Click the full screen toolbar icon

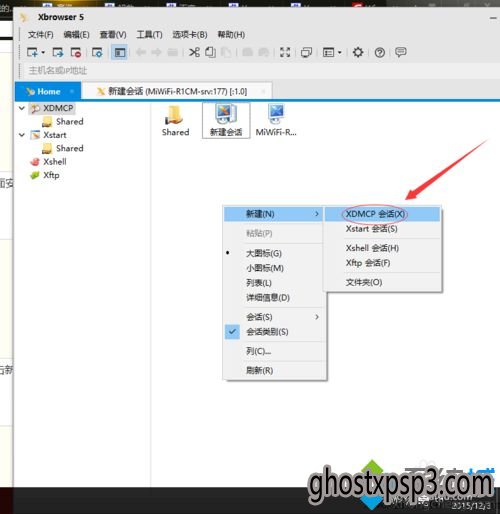pos(285,52)
